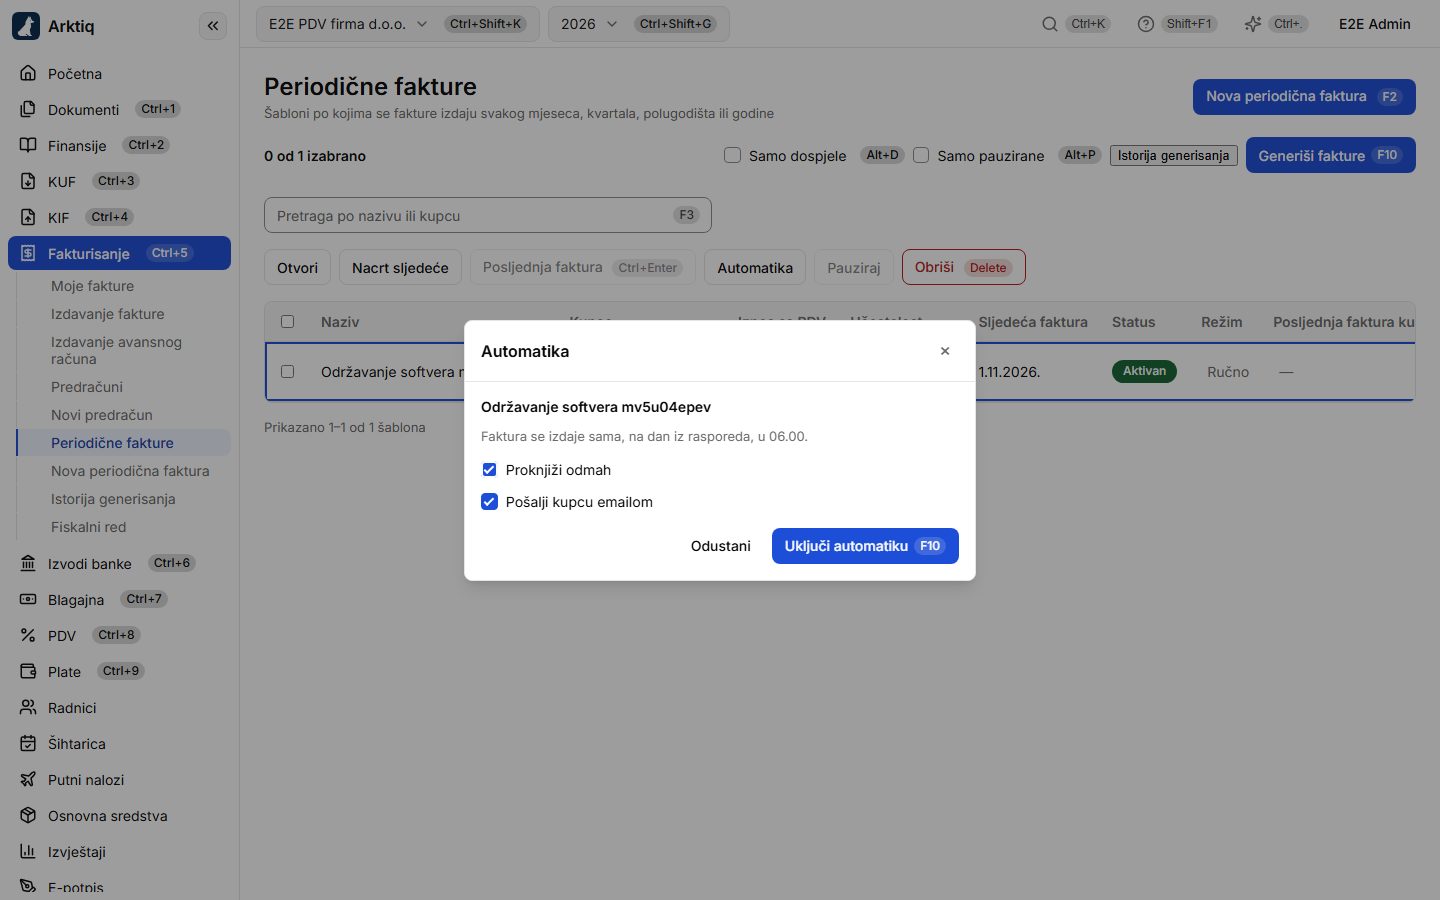This screenshot has height=900, width=1440.
Task: Click the Aktivan status badge
Action: tap(1145, 371)
